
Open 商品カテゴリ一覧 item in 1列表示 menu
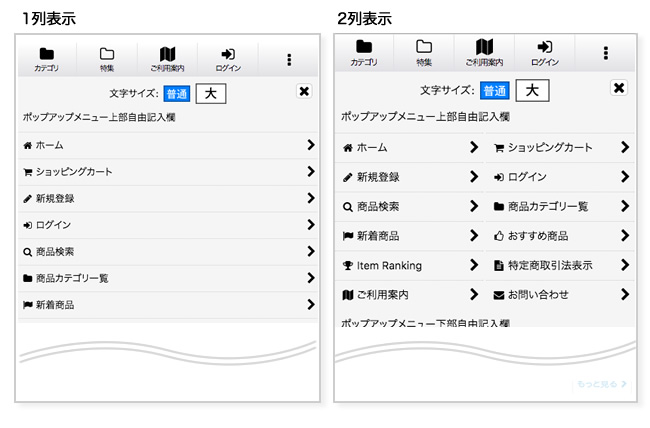point(167,278)
